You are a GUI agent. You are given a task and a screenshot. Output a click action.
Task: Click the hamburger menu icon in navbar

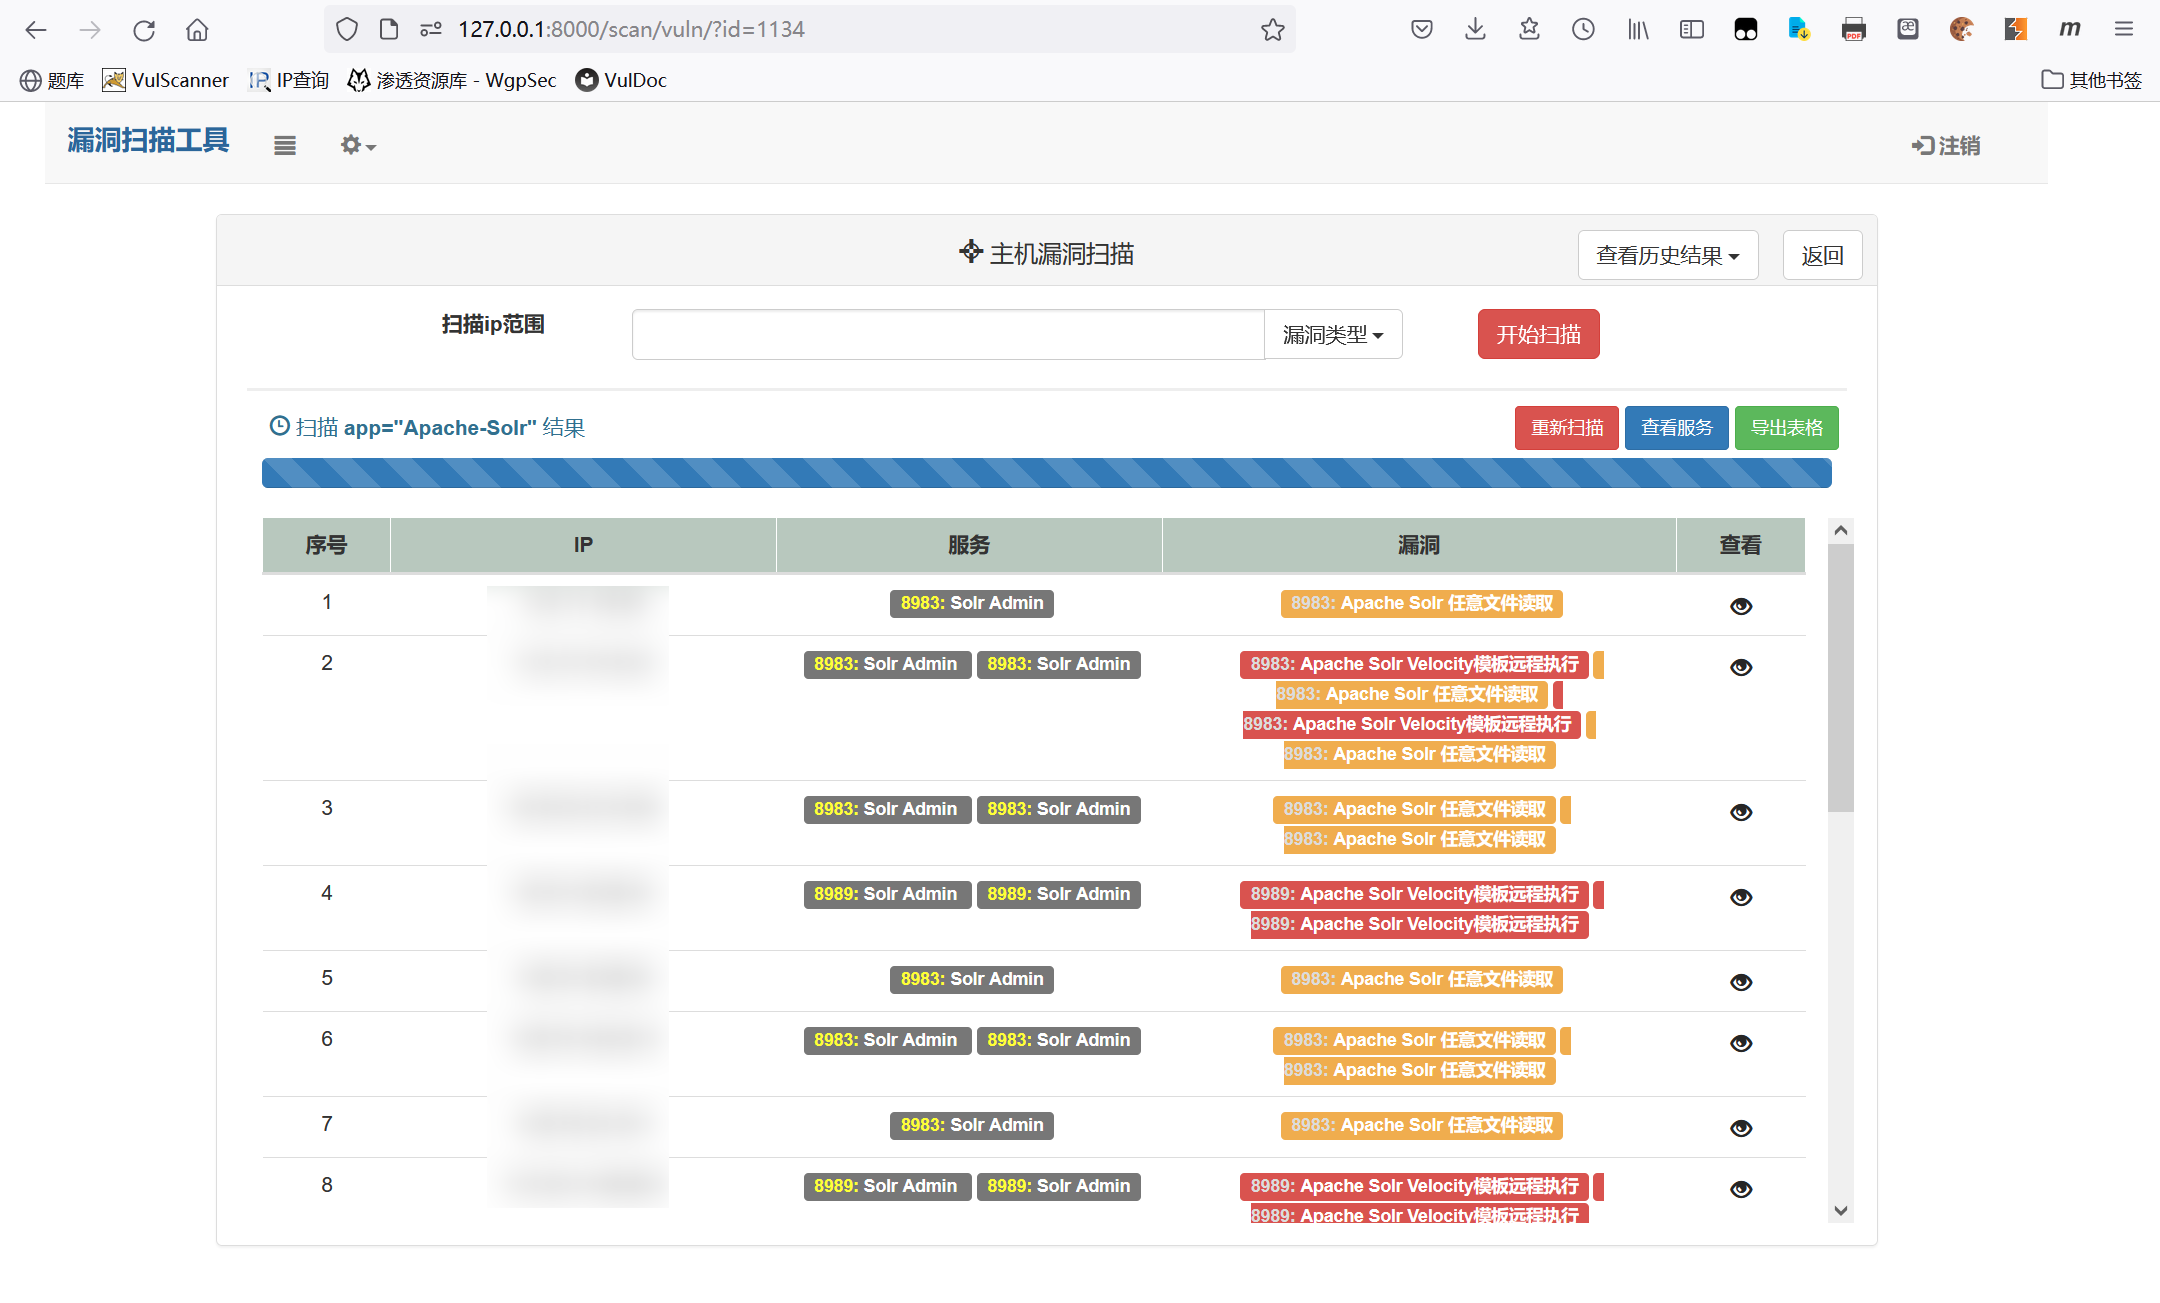[285, 146]
